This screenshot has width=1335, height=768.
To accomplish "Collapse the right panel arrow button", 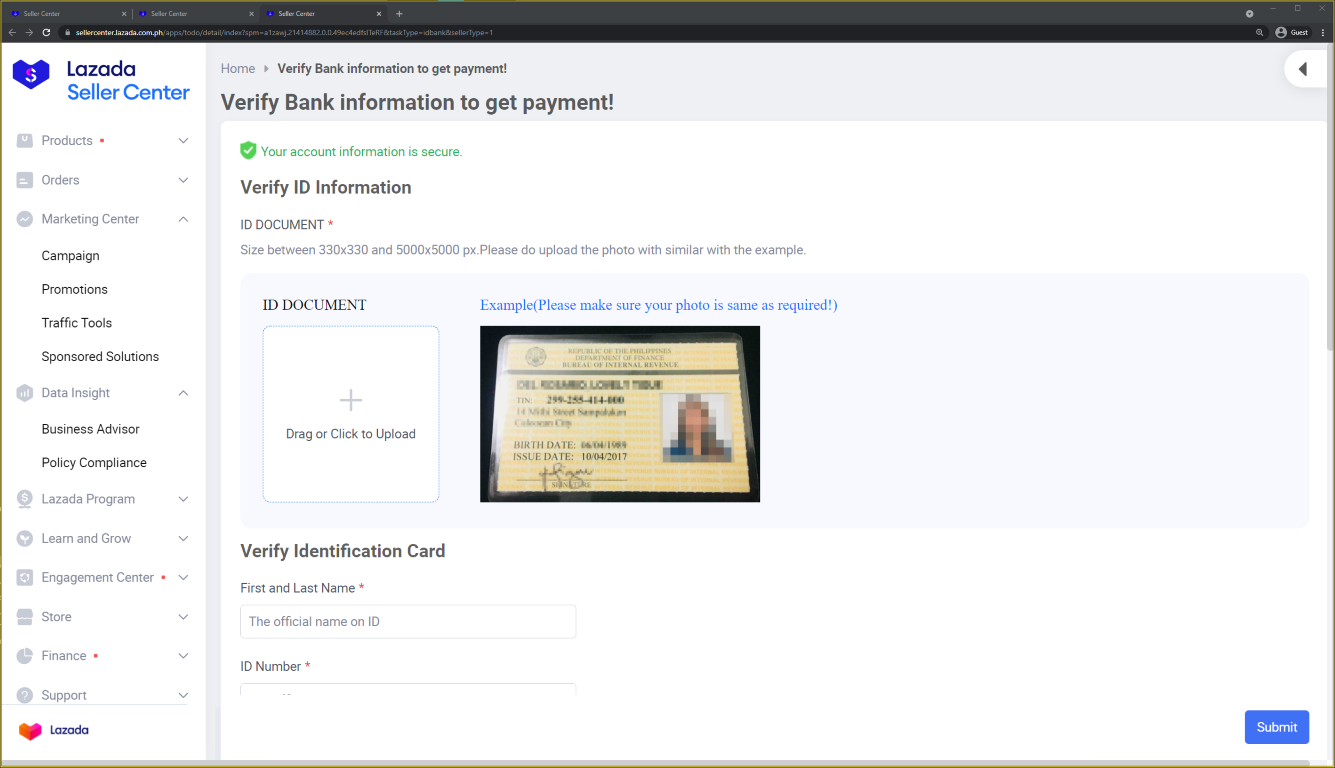I will tap(1302, 69).
